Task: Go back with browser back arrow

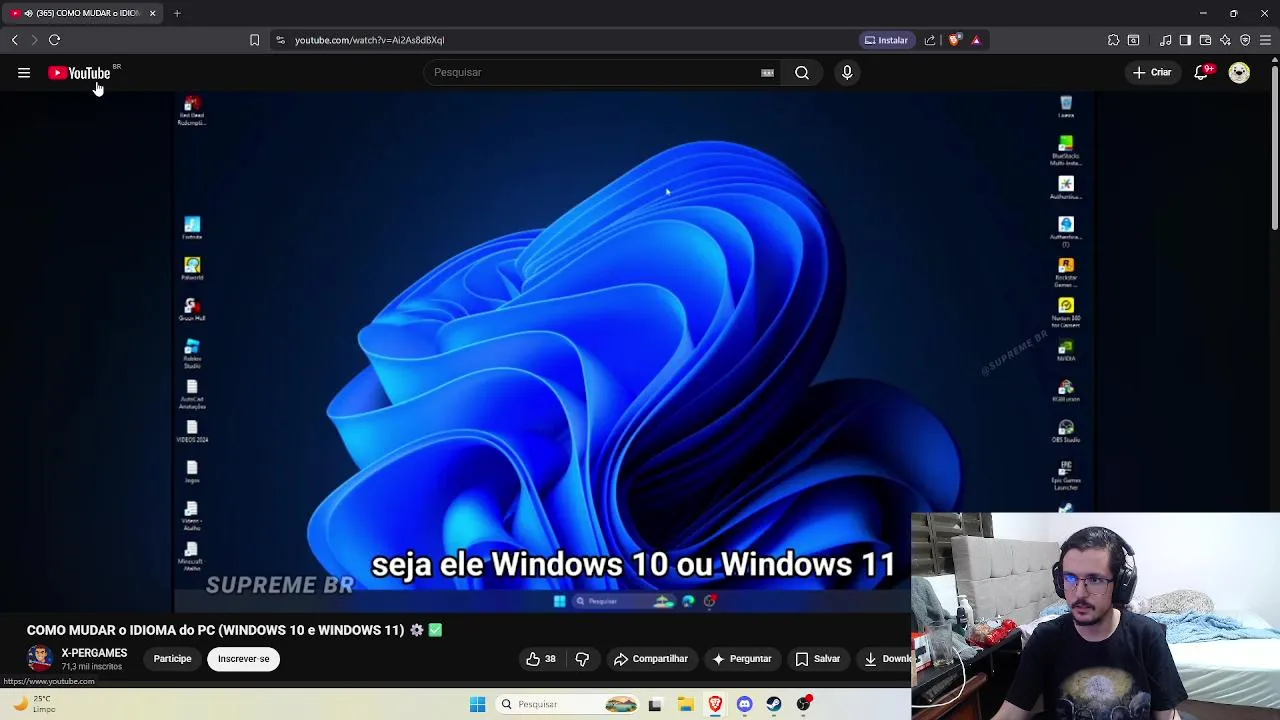Action: (x=15, y=40)
